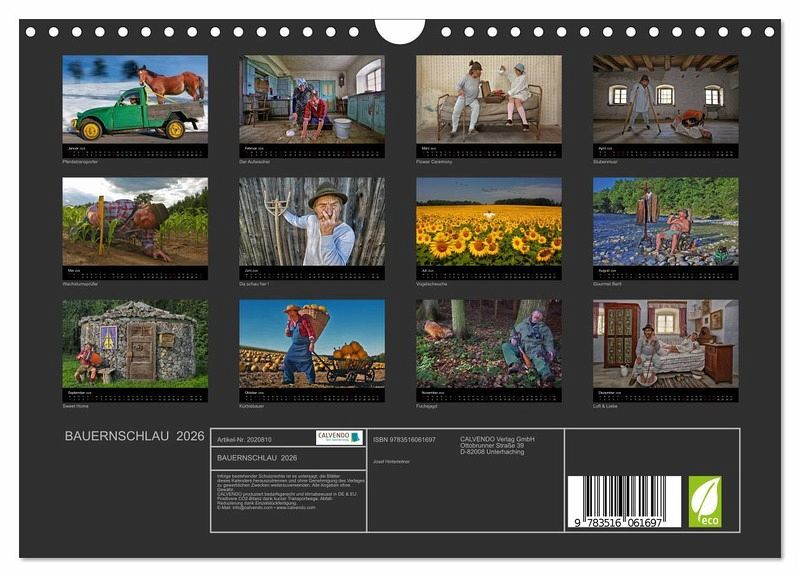Select the June man with pitchfork photo
The image size is (800, 577).
[312, 221]
